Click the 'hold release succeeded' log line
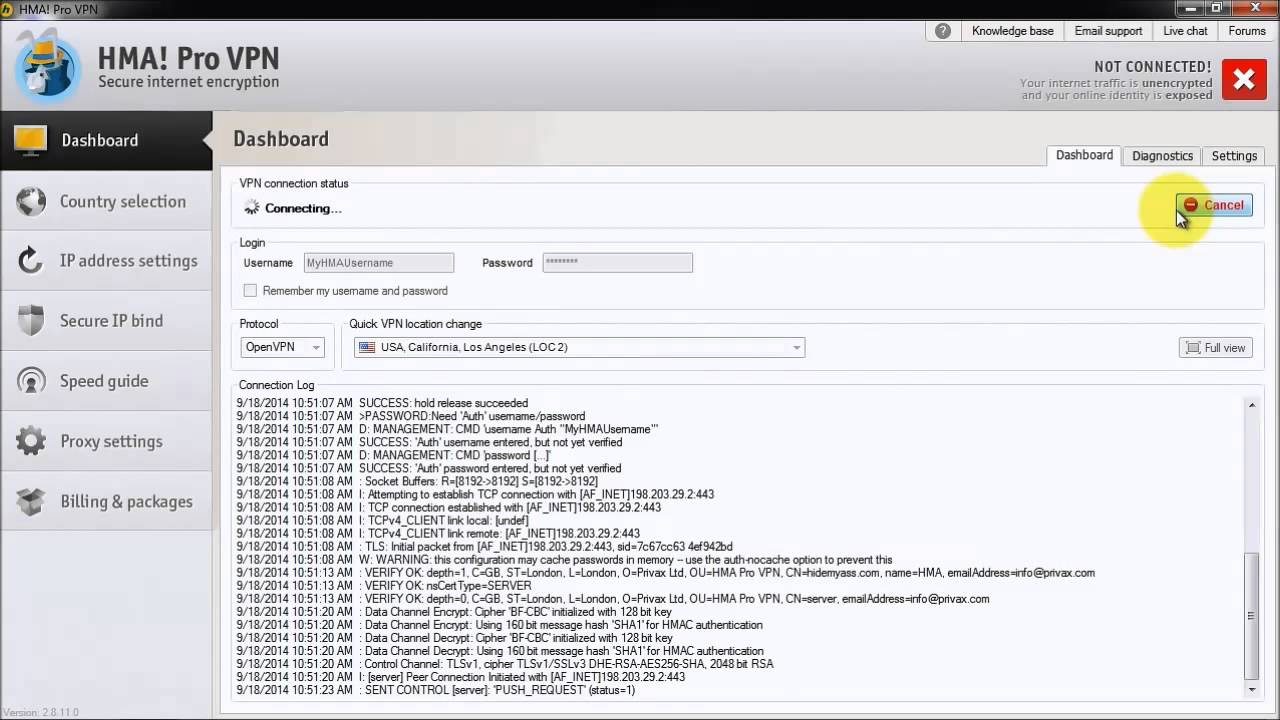The width and height of the screenshot is (1280, 720). click(x=382, y=403)
